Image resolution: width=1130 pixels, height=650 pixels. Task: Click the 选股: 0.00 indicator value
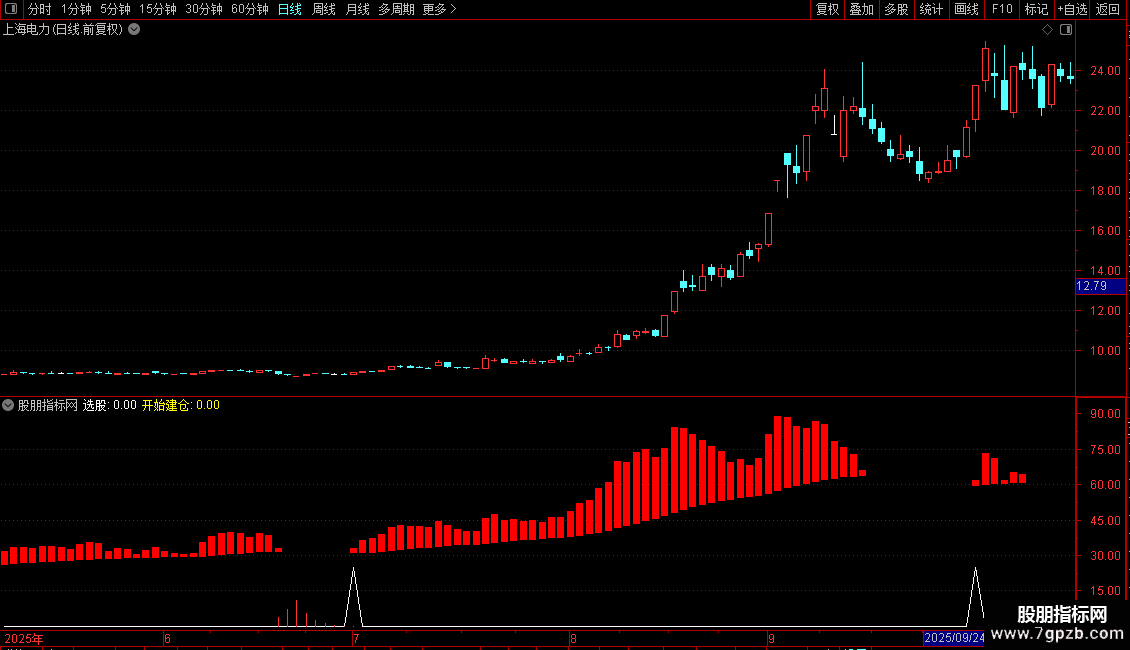(x=110, y=405)
